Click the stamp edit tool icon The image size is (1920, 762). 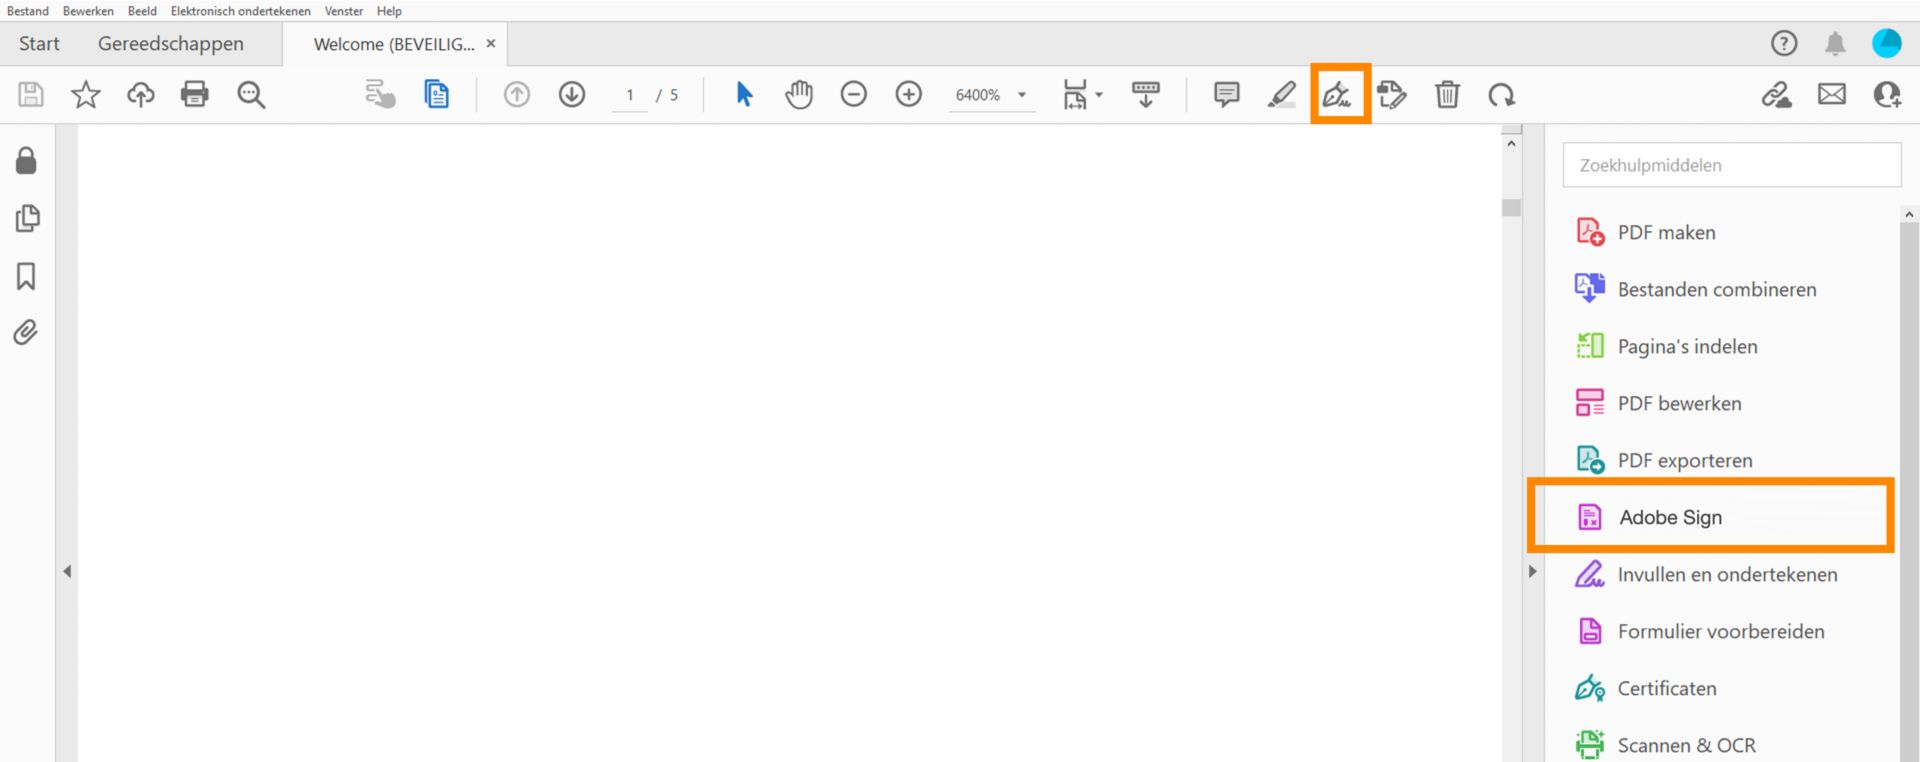[x=1391, y=95]
